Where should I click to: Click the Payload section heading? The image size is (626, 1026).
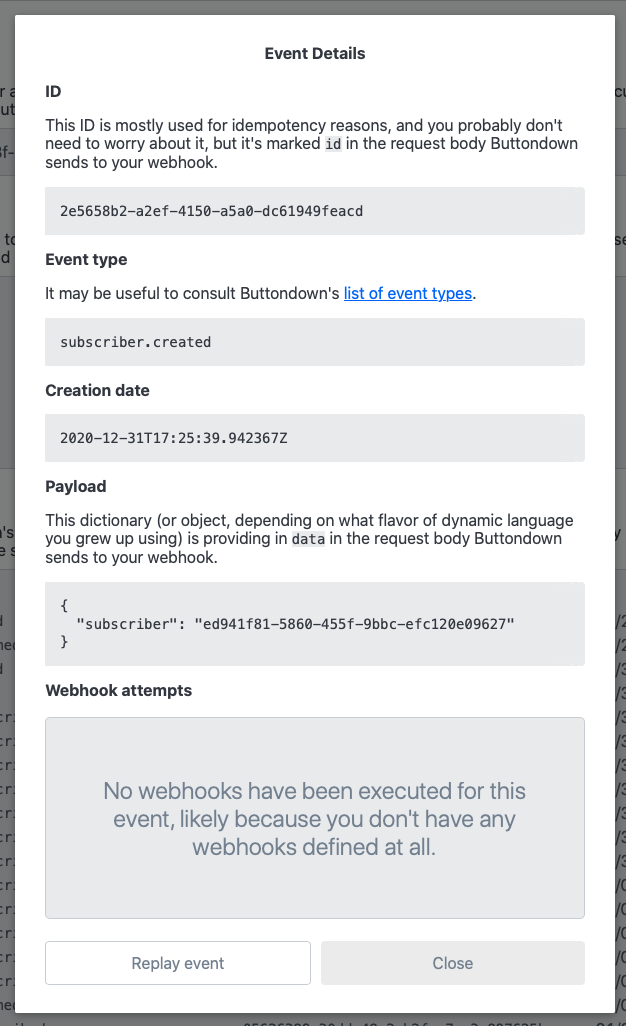[75, 487]
